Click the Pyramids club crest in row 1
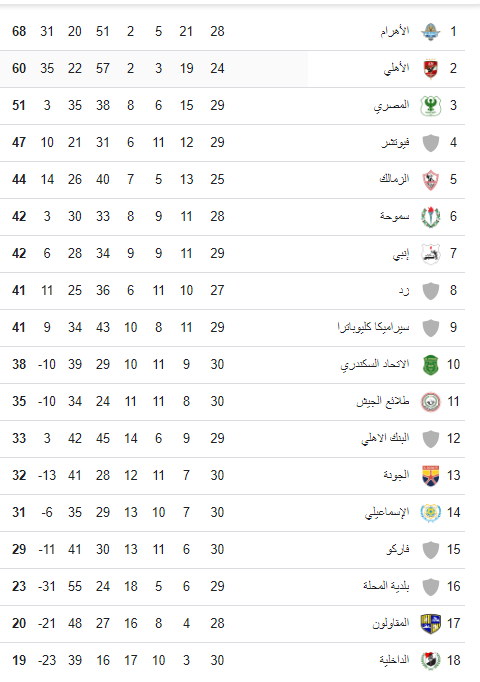The height and width of the screenshot is (682, 480). 430,32
